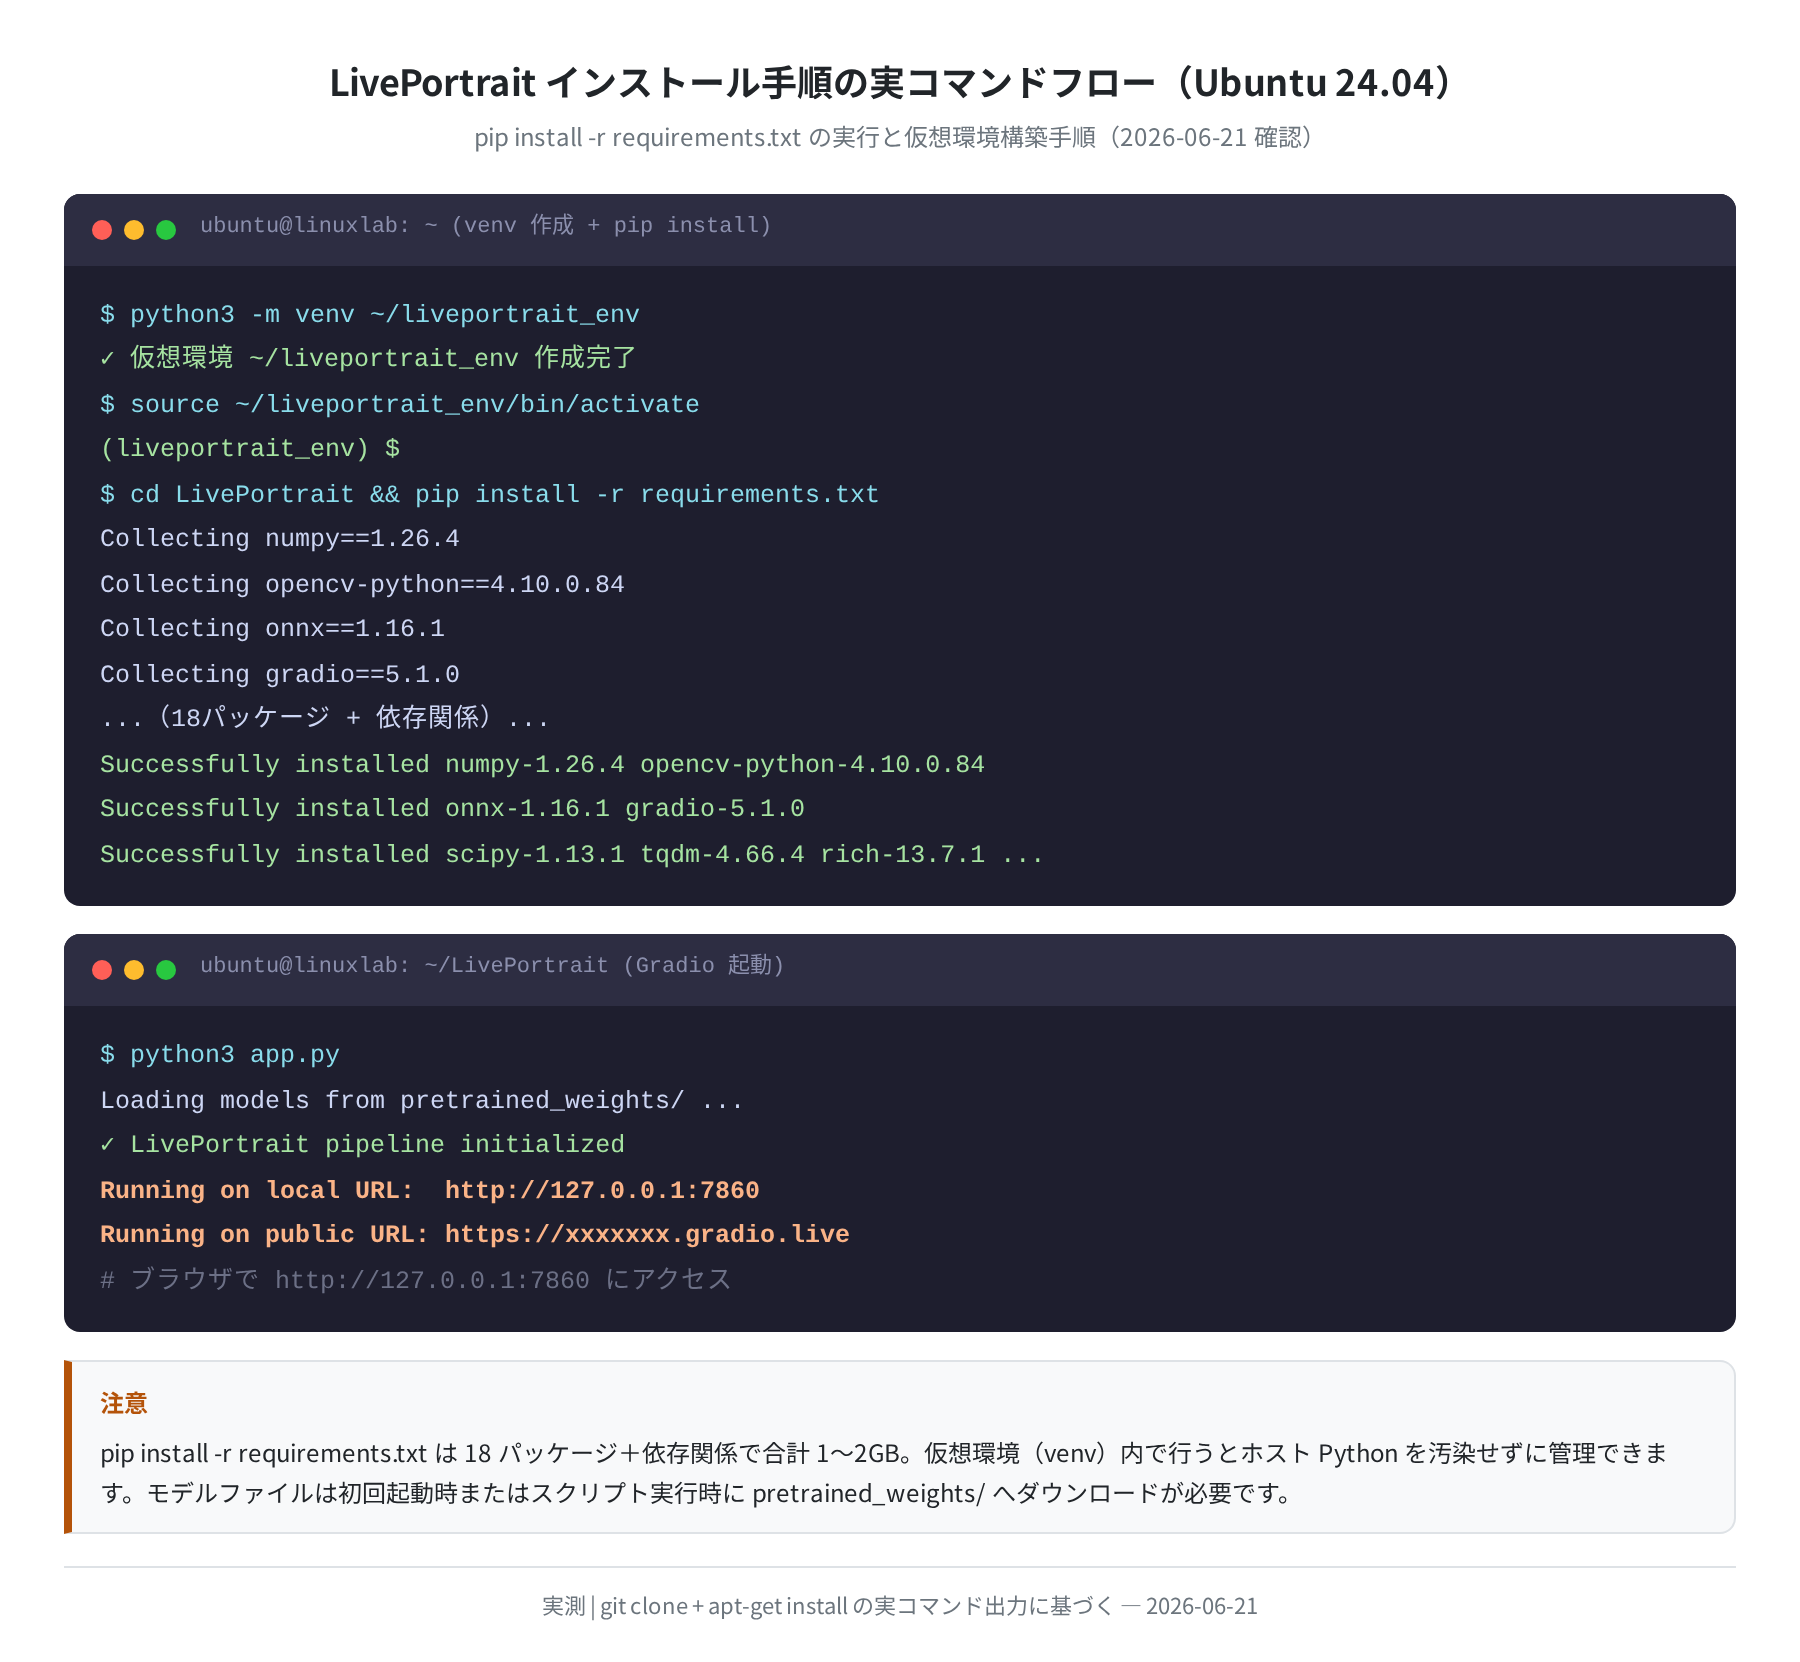1800x1662 pixels.
Task: Click Successfully installed onnx-1.16.1 line
Action: [x=452, y=808]
